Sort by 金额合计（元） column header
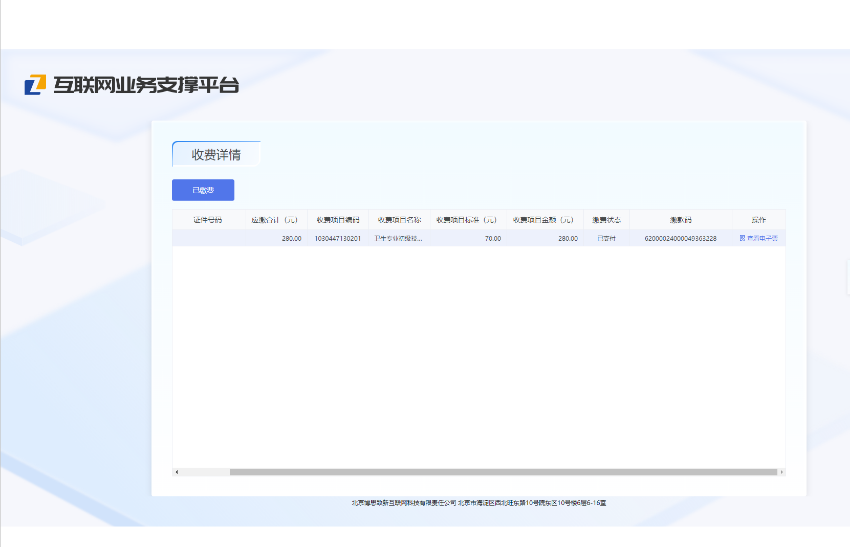The image size is (850, 547). tap(274, 219)
